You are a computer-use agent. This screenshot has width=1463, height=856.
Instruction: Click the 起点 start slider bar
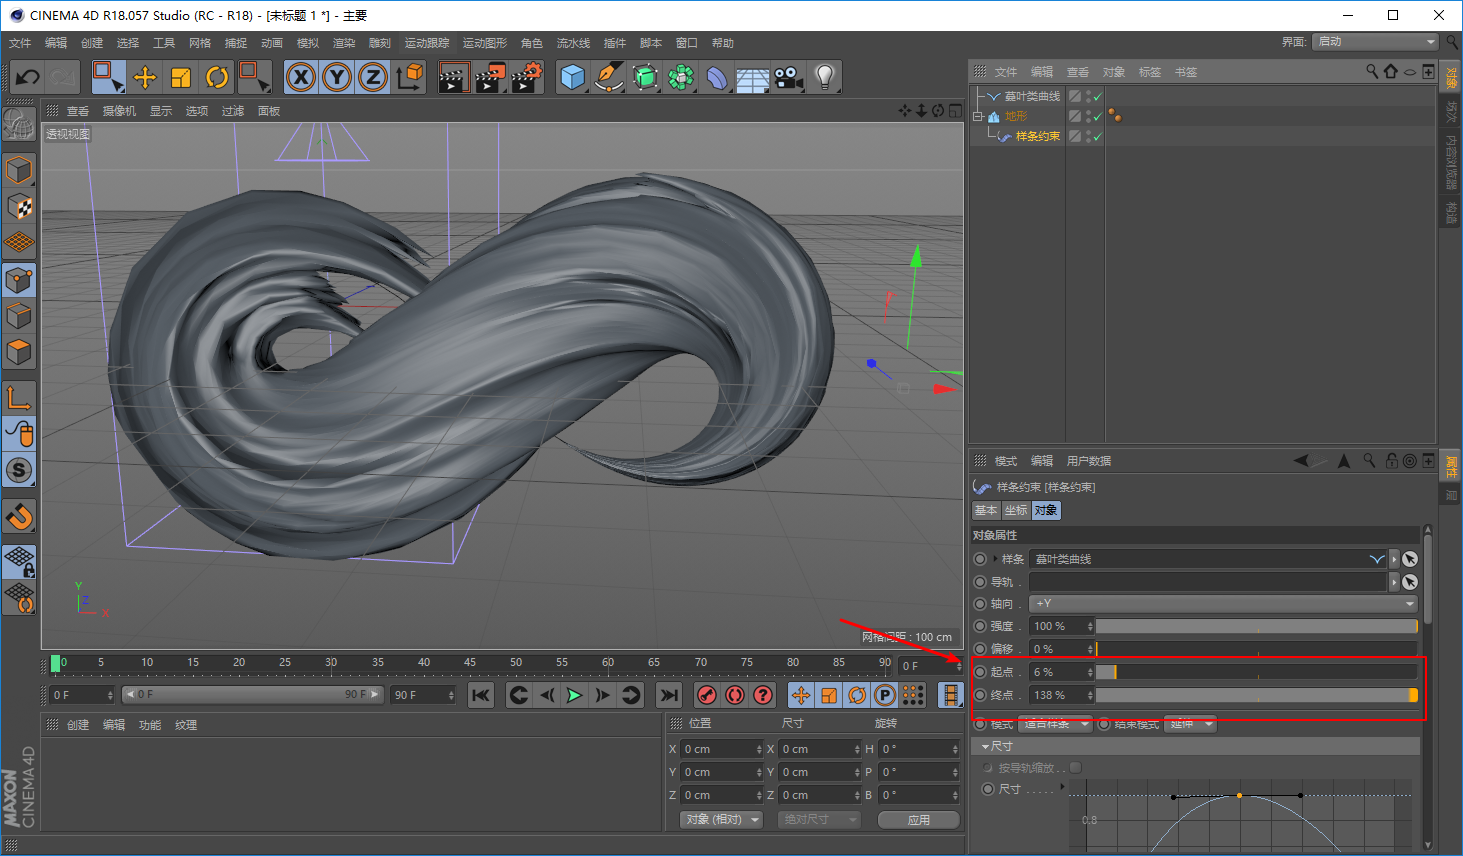[1257, 672]
